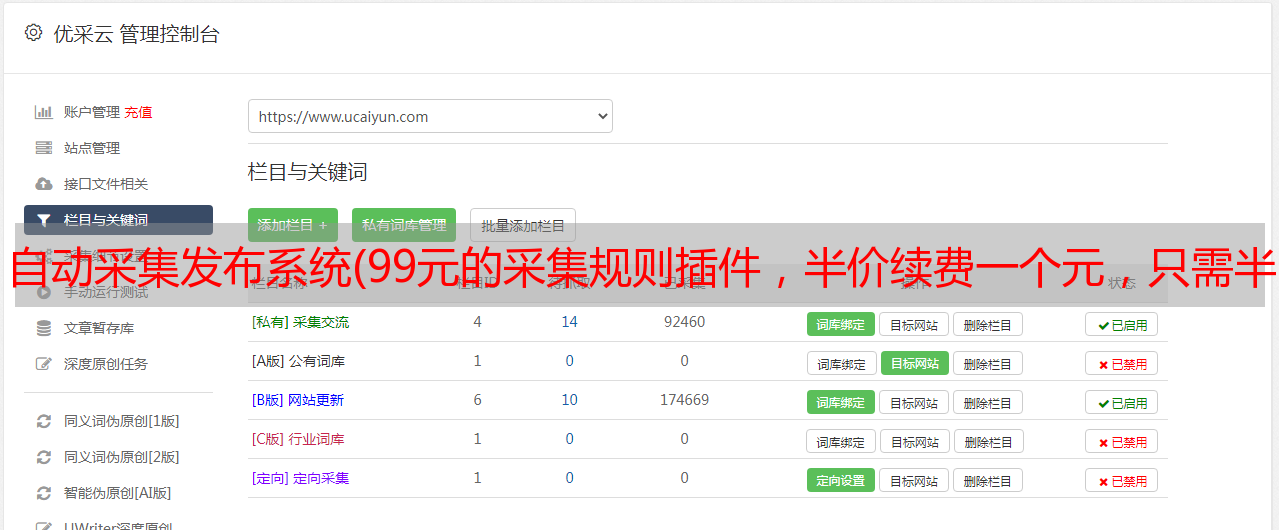Click 词库绑定 in the 网站更新 row
Image resolution: width=1279 pixels, height=530 pixels.
pos(841,402)
